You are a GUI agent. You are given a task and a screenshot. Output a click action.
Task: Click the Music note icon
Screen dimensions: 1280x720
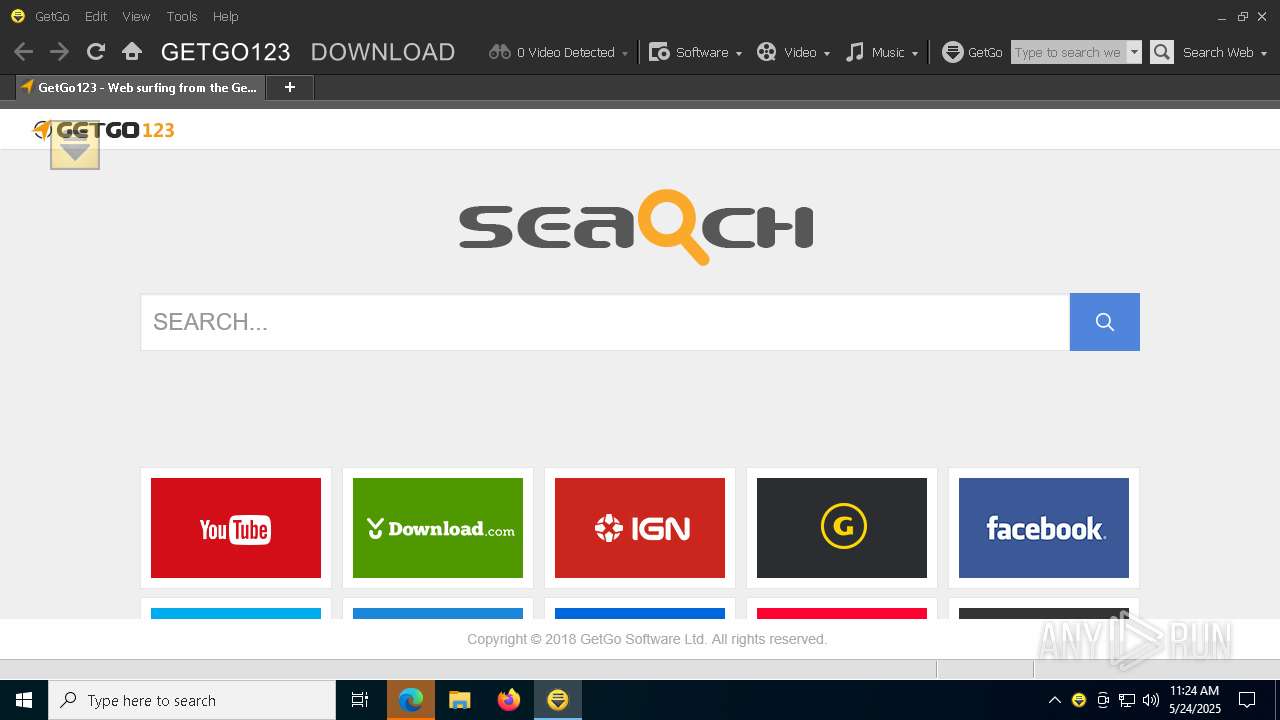[x=855, y=52]
